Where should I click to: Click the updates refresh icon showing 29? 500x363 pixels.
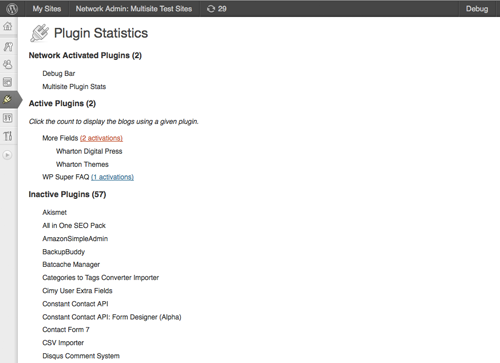point(216,9)
